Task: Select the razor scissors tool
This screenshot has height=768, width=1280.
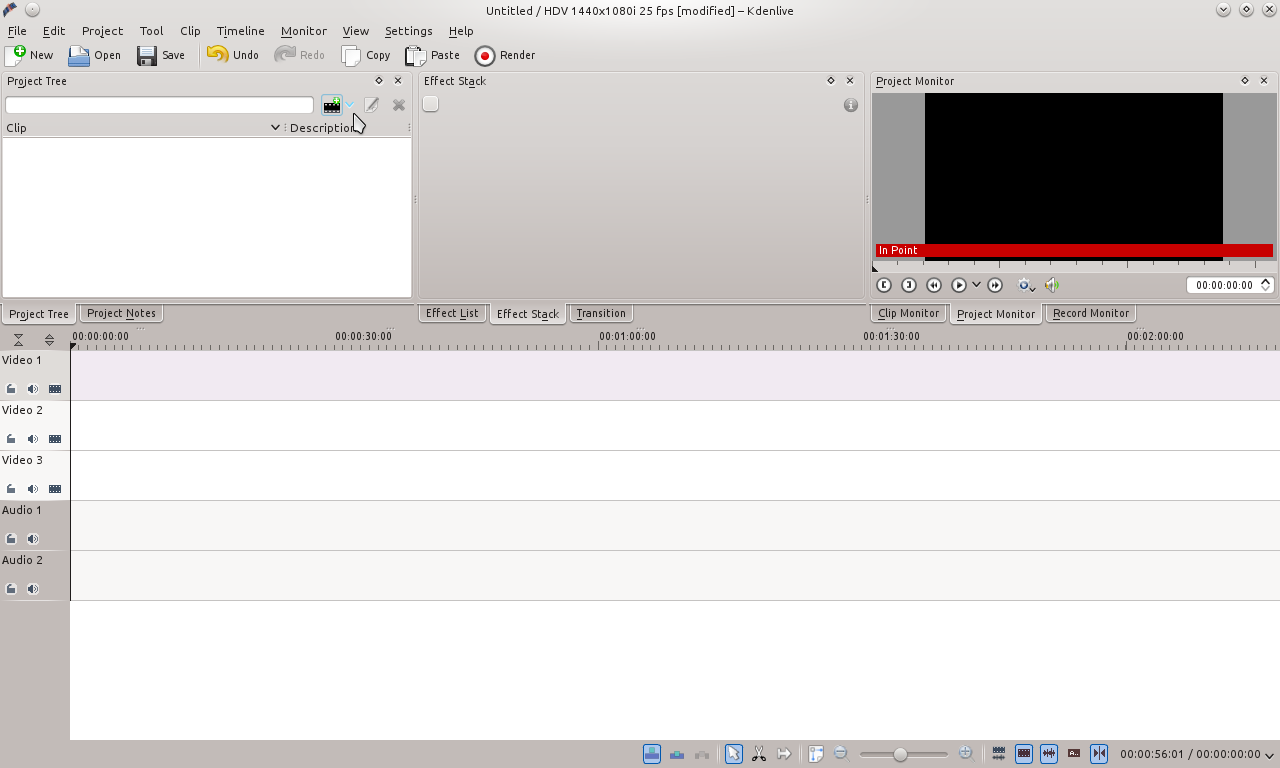Action: pos(759,754)
